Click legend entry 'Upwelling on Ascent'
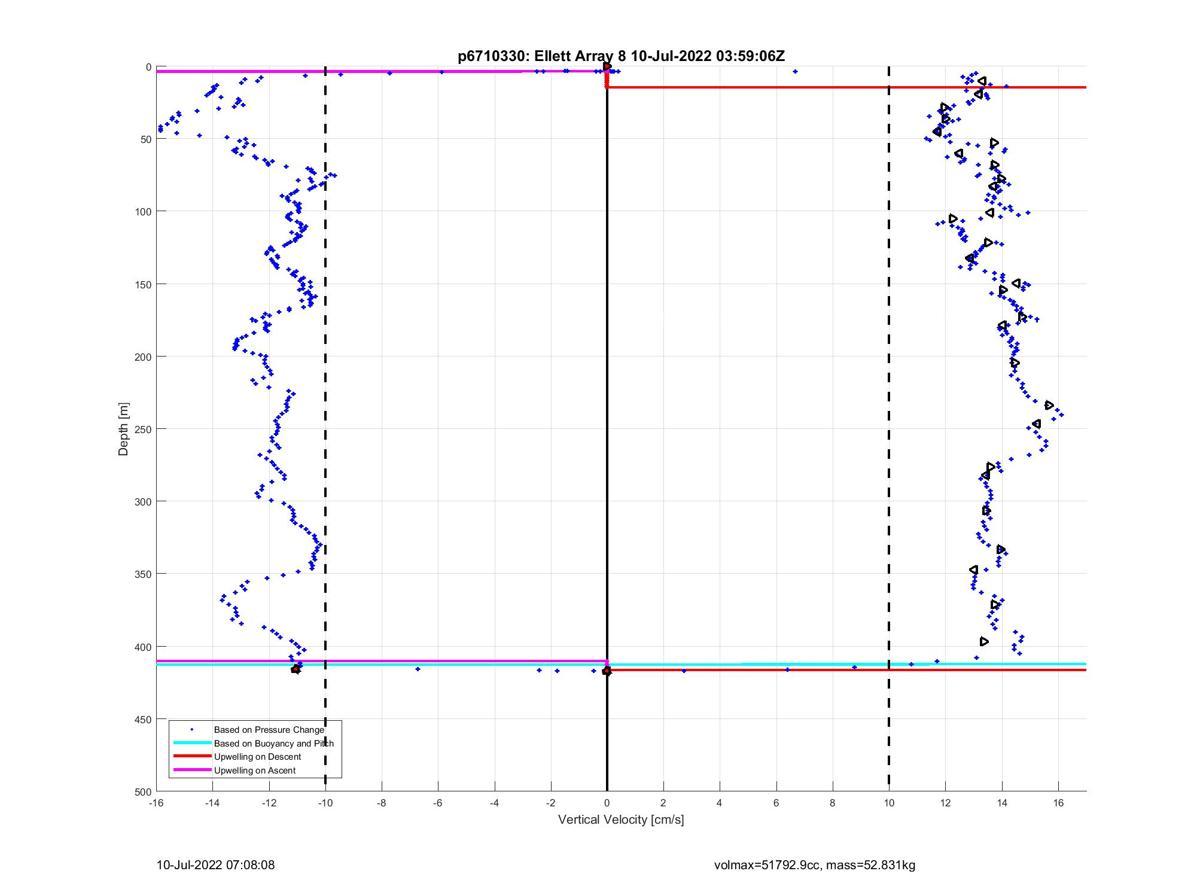Screen dimensions: 1200x889 click(255, 771)
